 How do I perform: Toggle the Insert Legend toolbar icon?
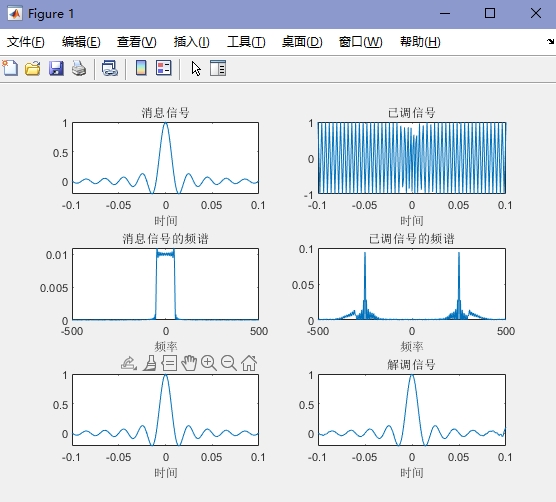click(164, 68)
